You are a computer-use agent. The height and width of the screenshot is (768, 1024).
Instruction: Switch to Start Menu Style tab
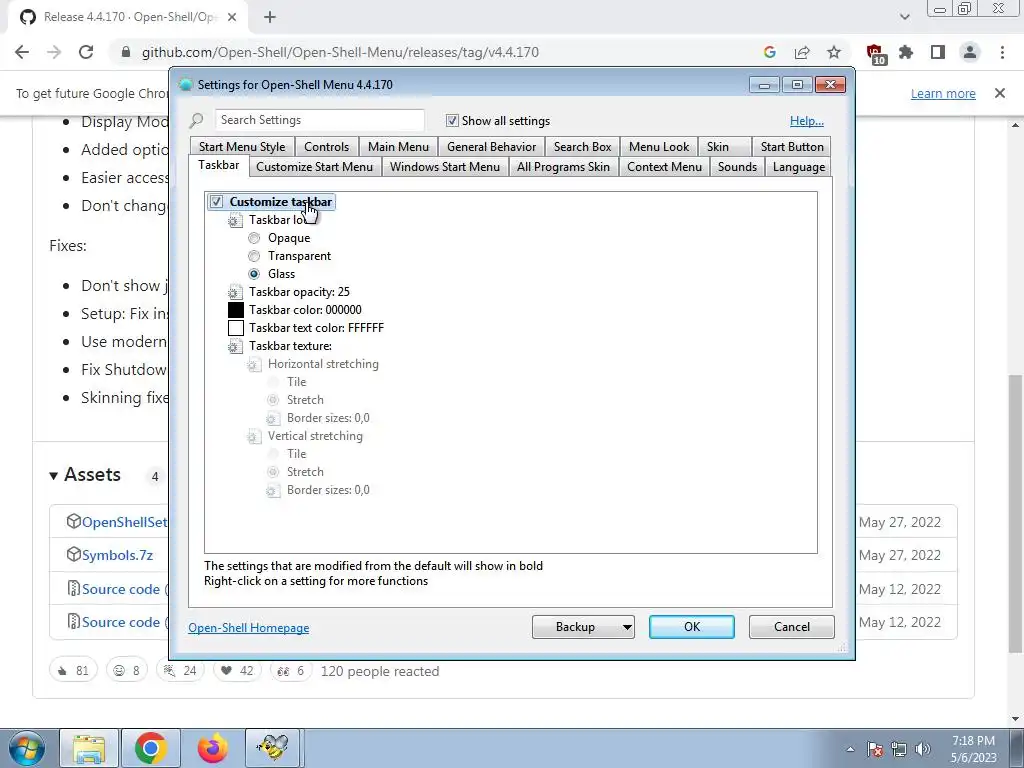(242, 147)
